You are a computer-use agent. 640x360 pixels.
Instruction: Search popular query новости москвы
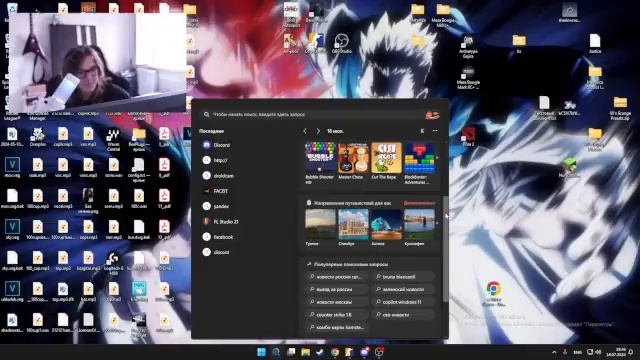pos(337,302)
